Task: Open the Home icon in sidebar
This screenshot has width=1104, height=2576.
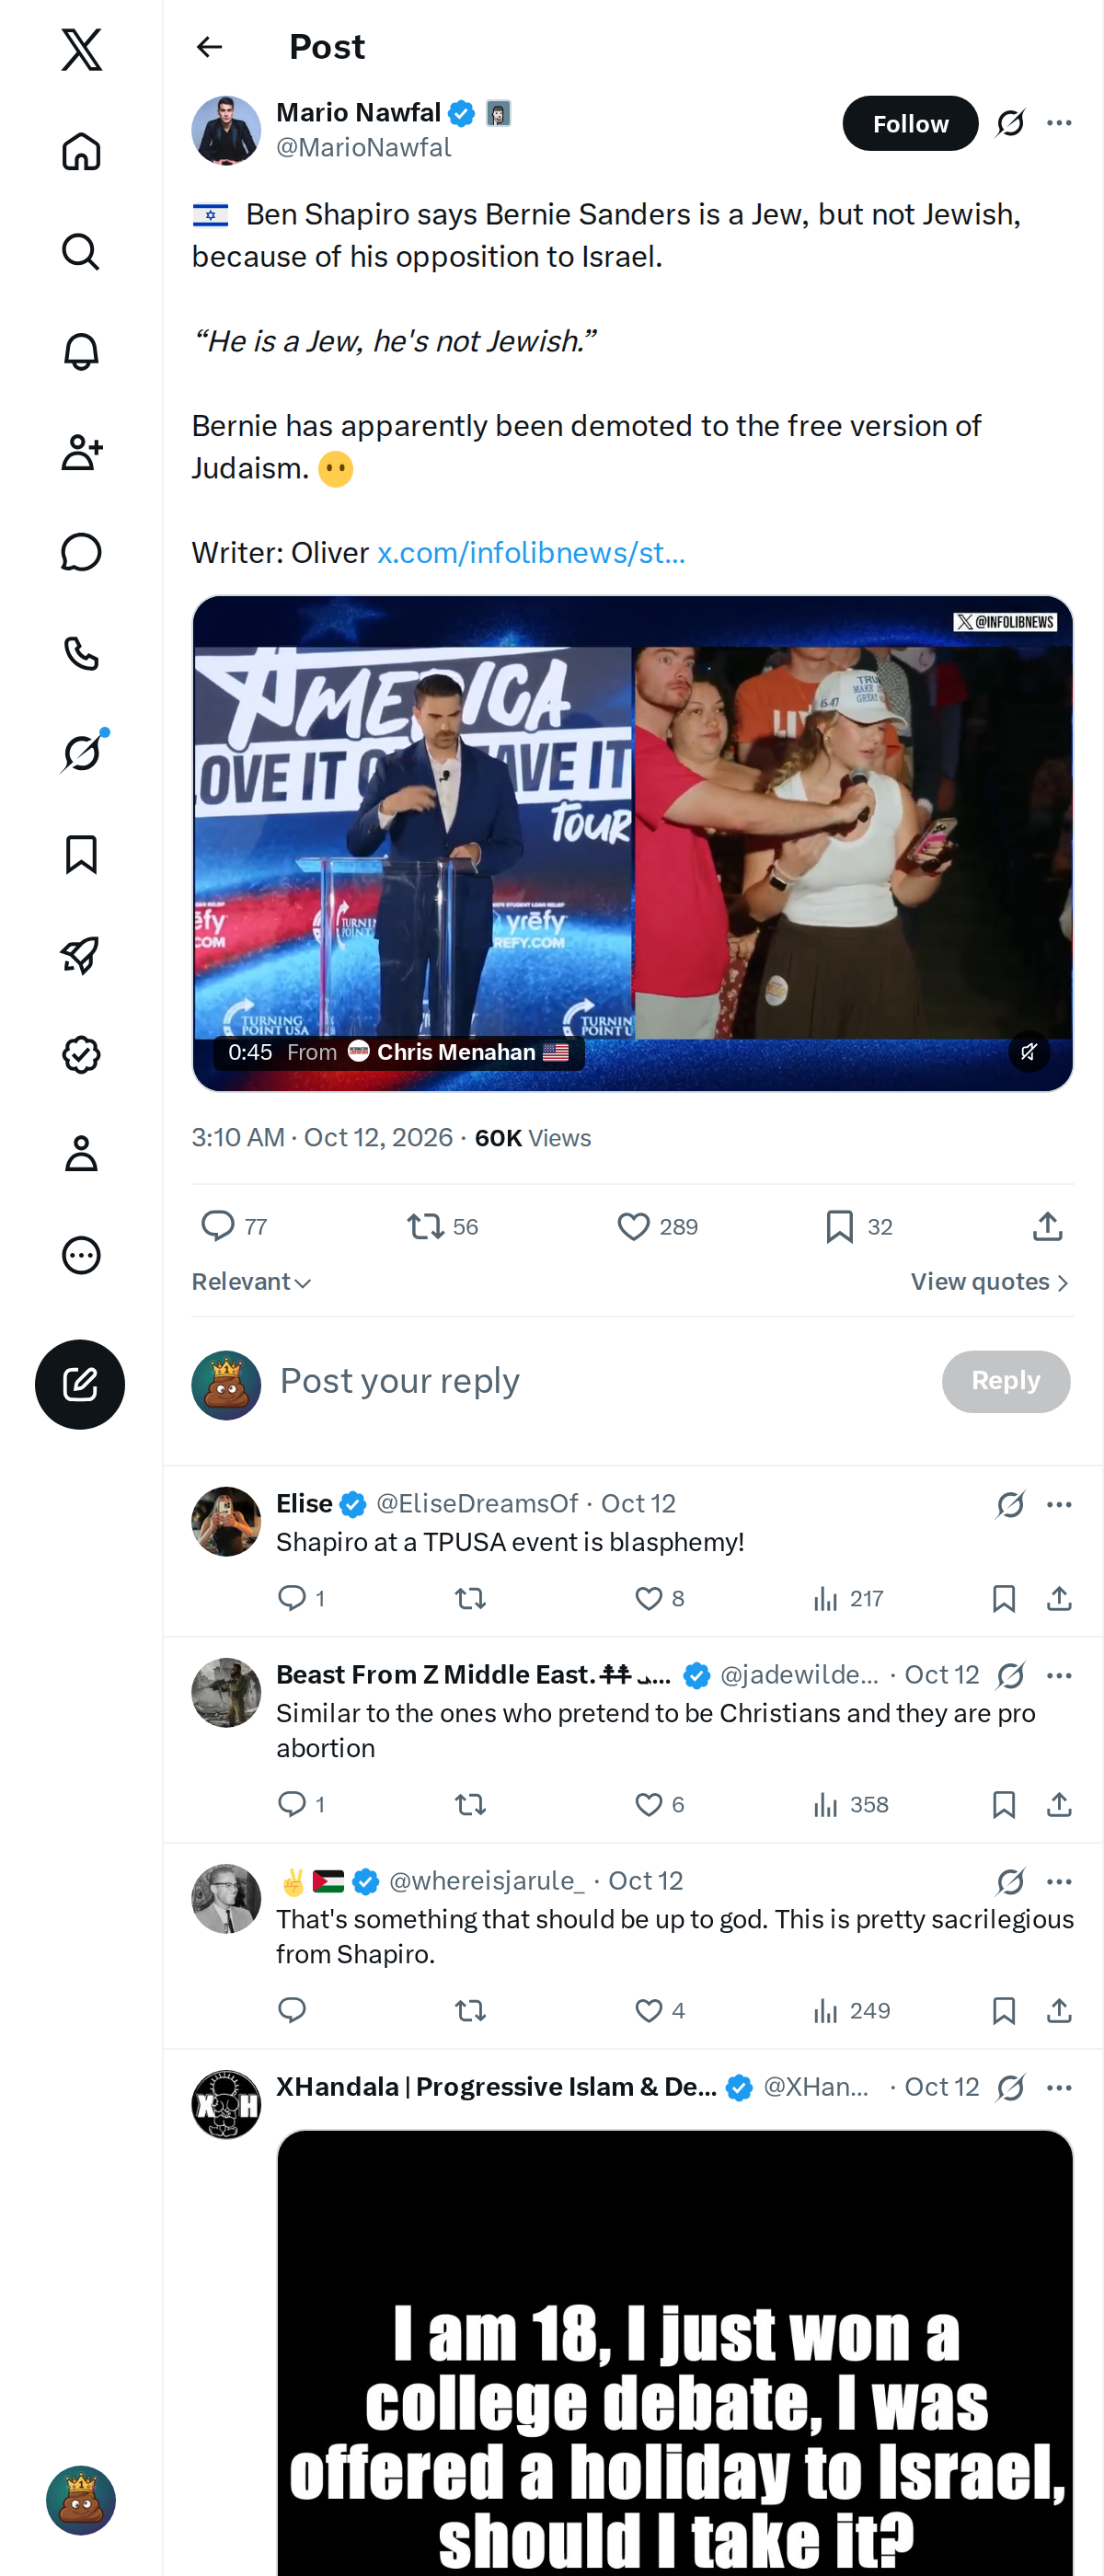Action: pos(81,151)
